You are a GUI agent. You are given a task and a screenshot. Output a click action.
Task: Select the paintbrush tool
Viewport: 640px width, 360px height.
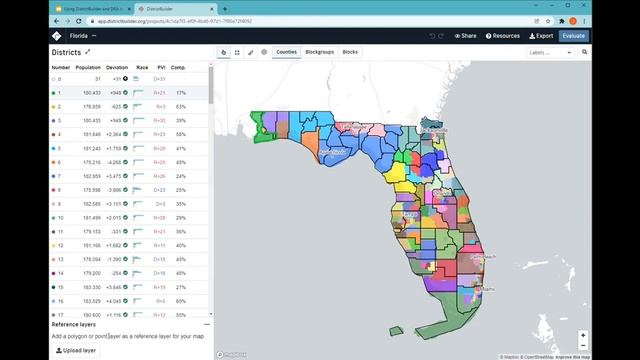[251, 52]
